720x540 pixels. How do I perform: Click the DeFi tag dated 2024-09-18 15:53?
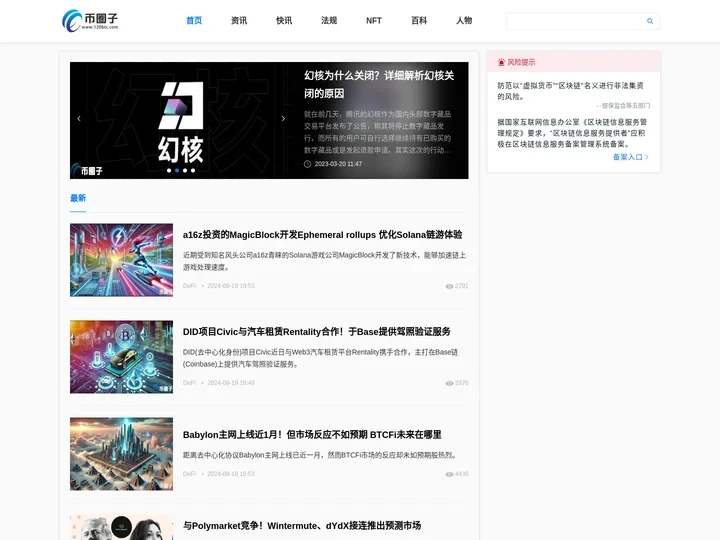click(x=189, y=474)
